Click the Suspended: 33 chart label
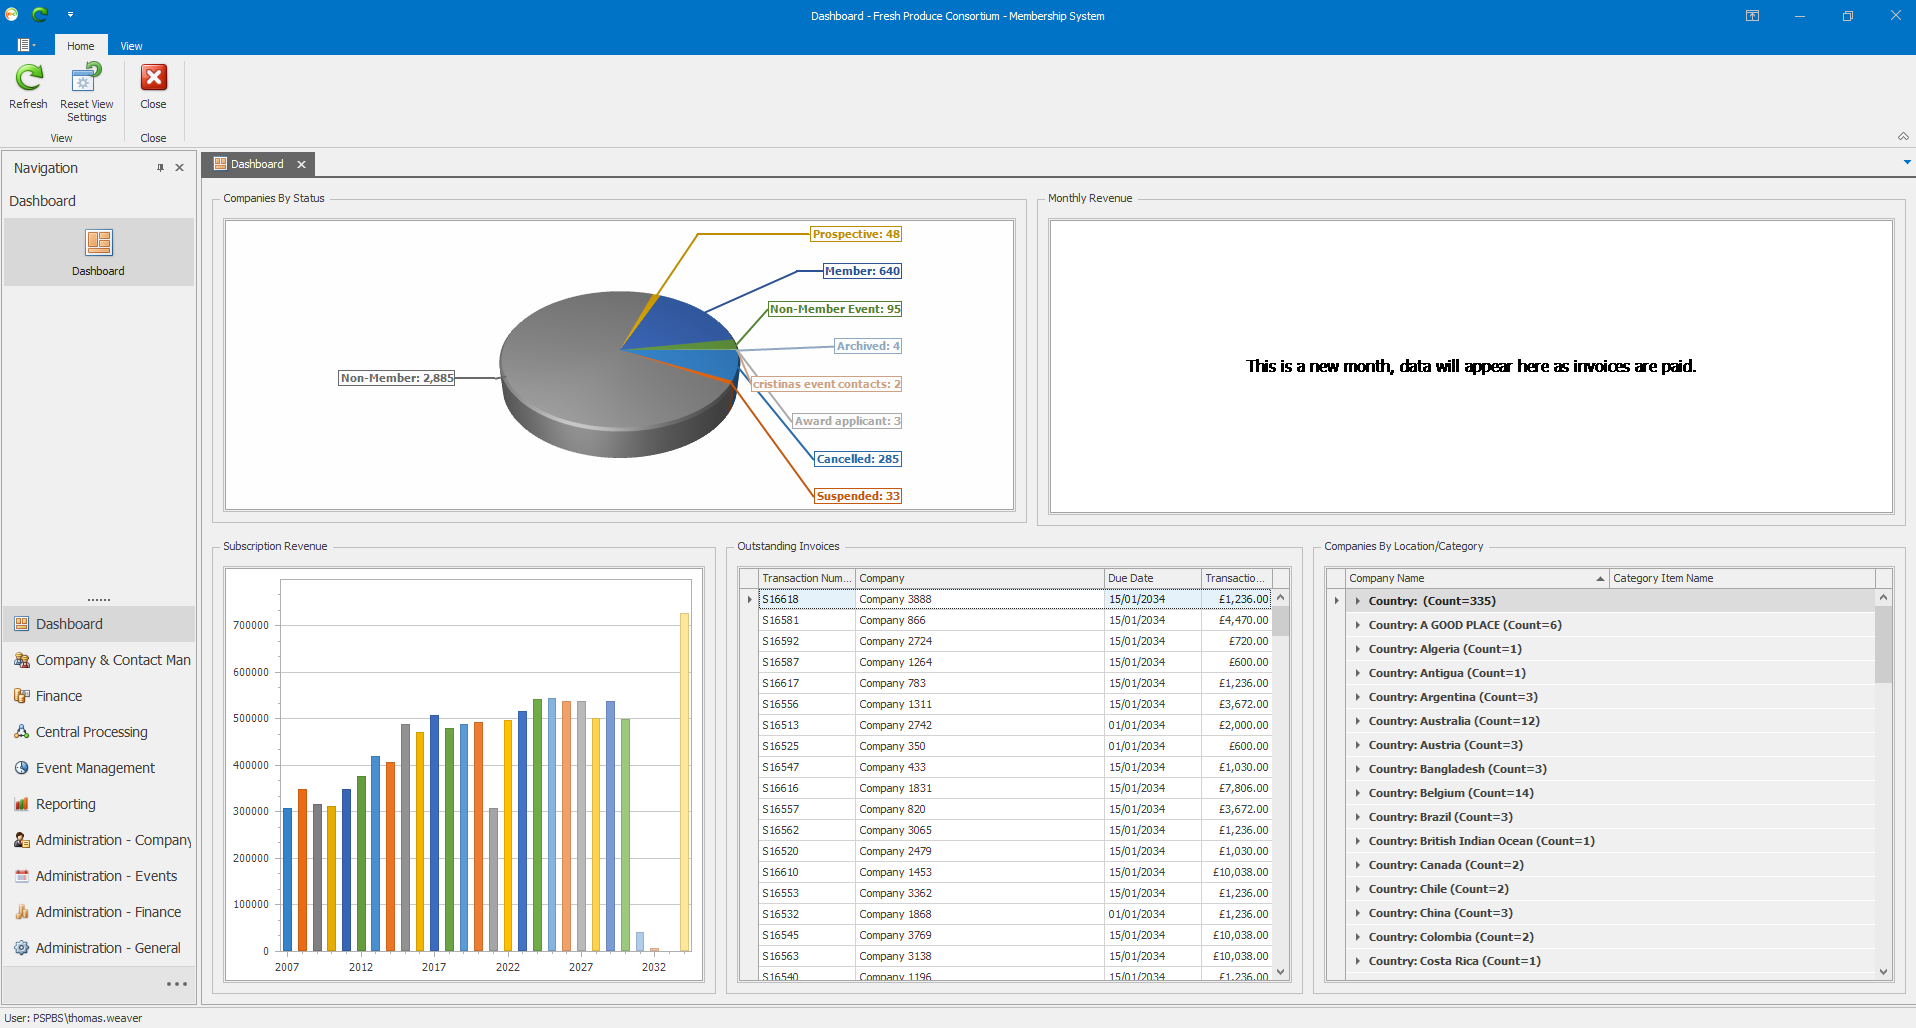Viewport: 1916px width, 1028px height. (x=858, y=496)
